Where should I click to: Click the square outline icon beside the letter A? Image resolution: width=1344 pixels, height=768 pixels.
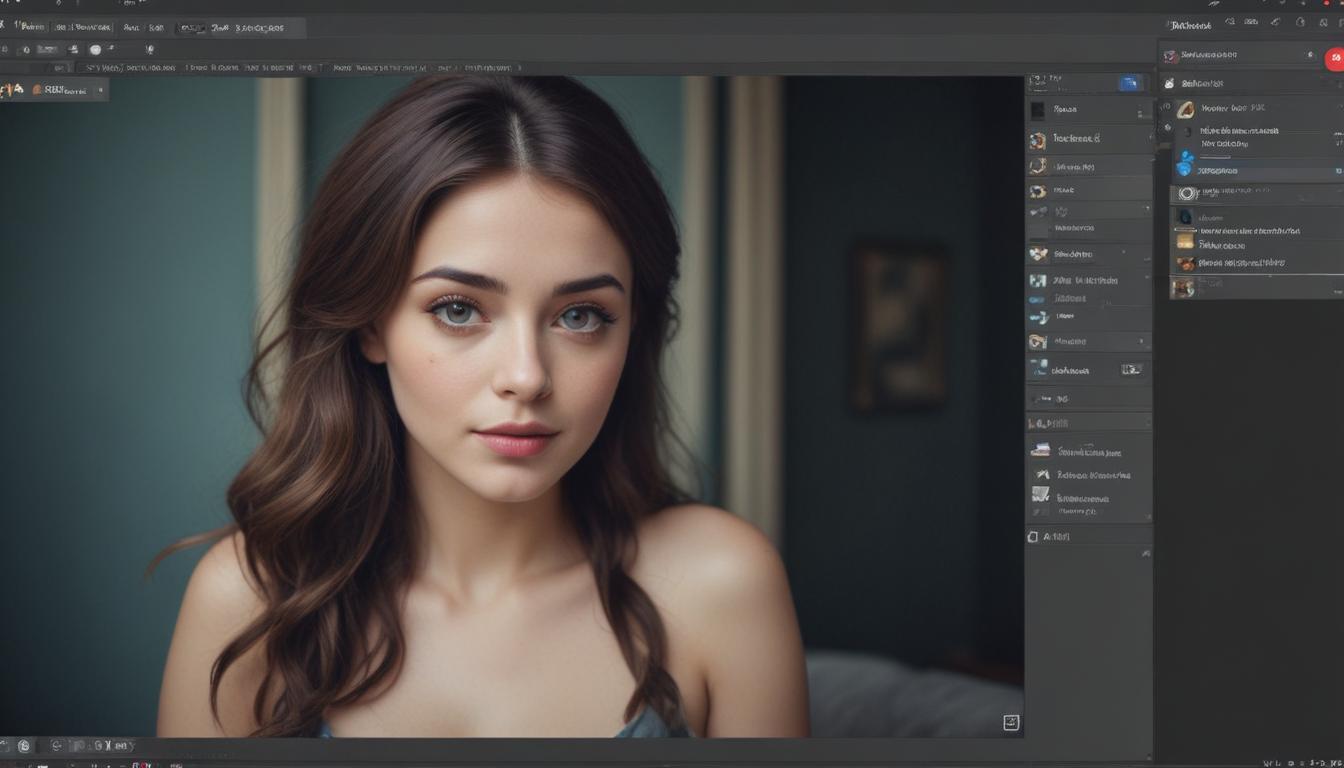[x=1033, y=537]
